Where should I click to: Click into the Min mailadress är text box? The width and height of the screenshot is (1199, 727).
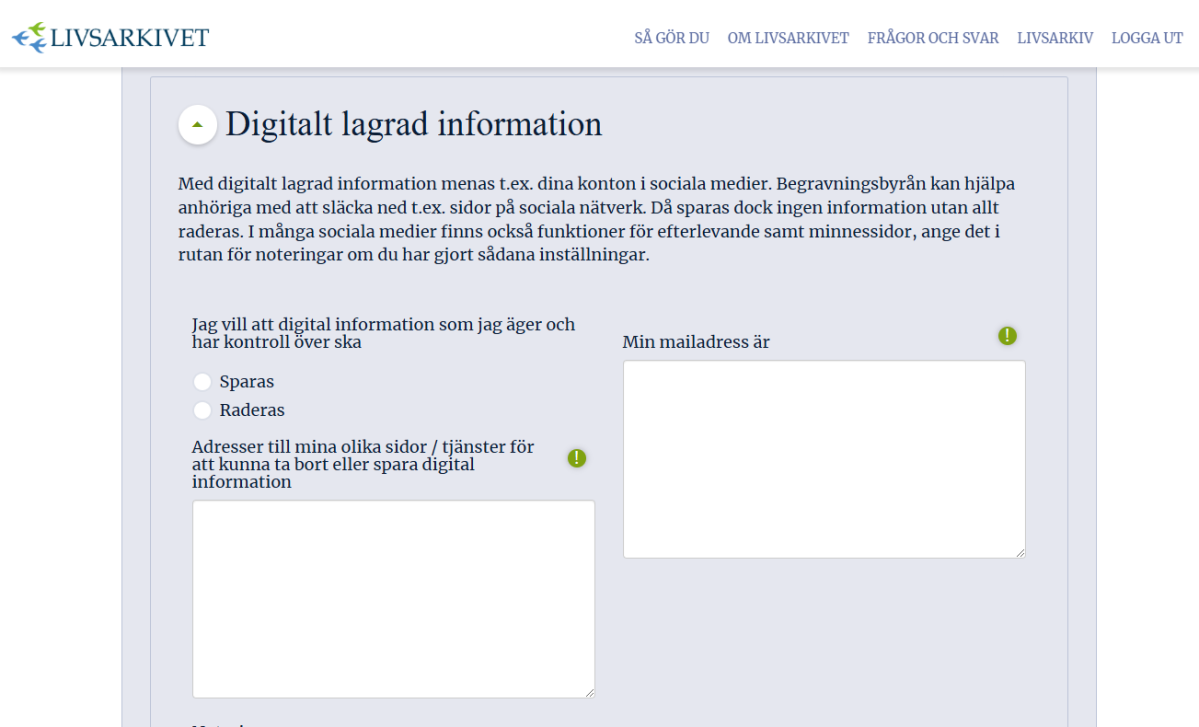point(823,458)
